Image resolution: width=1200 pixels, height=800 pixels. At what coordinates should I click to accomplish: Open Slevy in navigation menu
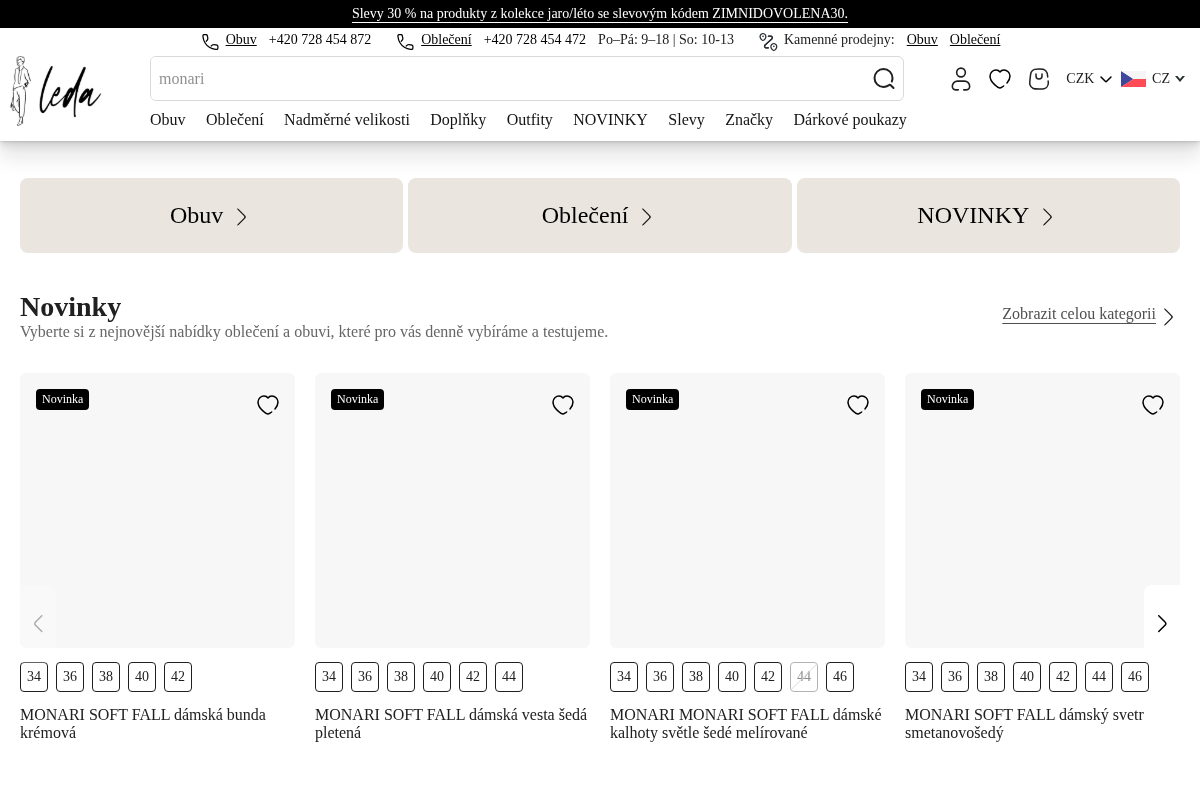[686, 120]
